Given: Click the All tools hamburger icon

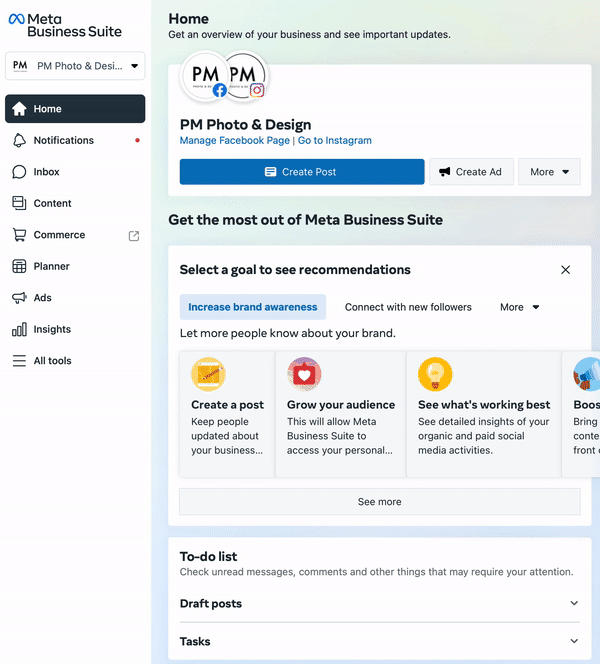Looking at the screenshot, I should point(19,361).
